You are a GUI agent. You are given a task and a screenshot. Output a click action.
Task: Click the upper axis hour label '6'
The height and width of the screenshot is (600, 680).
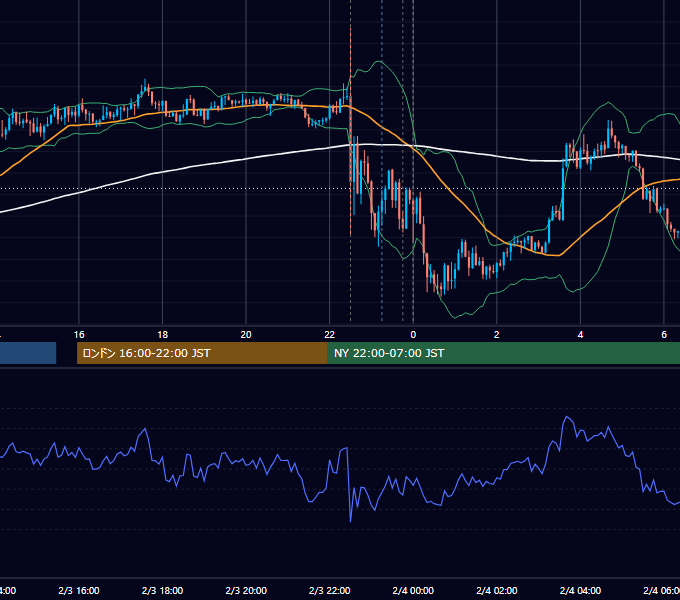point(664,335)
